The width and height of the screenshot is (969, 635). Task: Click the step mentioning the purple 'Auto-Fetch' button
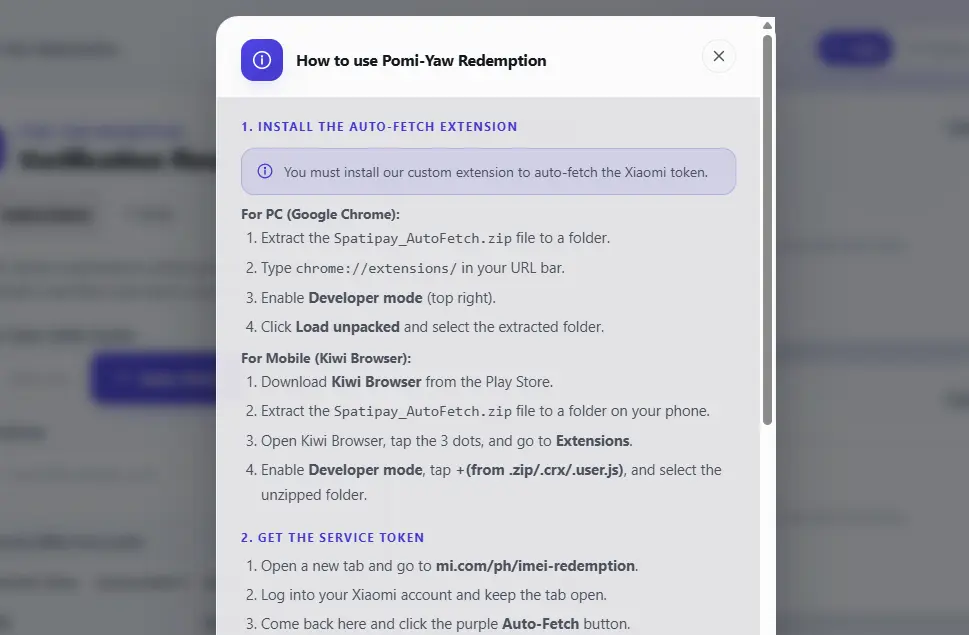[445, 624]
